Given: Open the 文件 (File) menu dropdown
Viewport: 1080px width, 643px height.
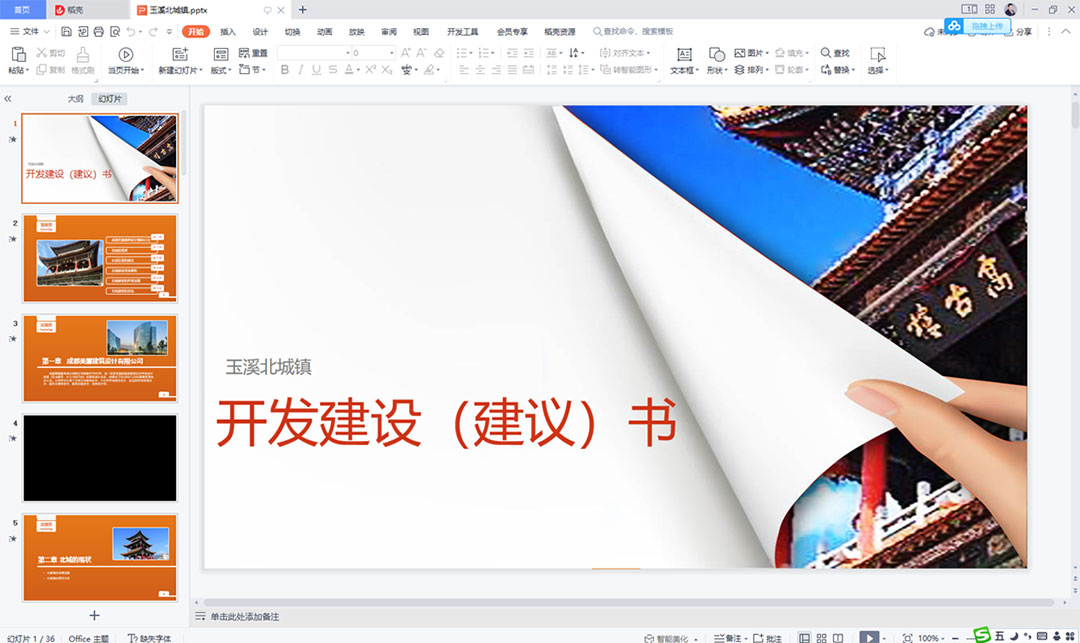Looking at the screenshot, I should (30, 32).
